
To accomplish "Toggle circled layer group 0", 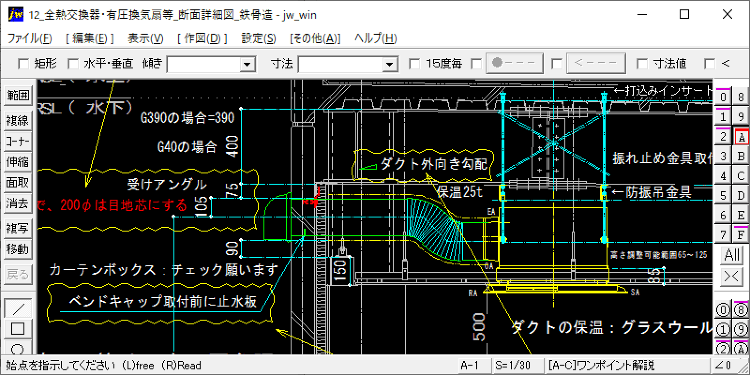I will 724,310.
